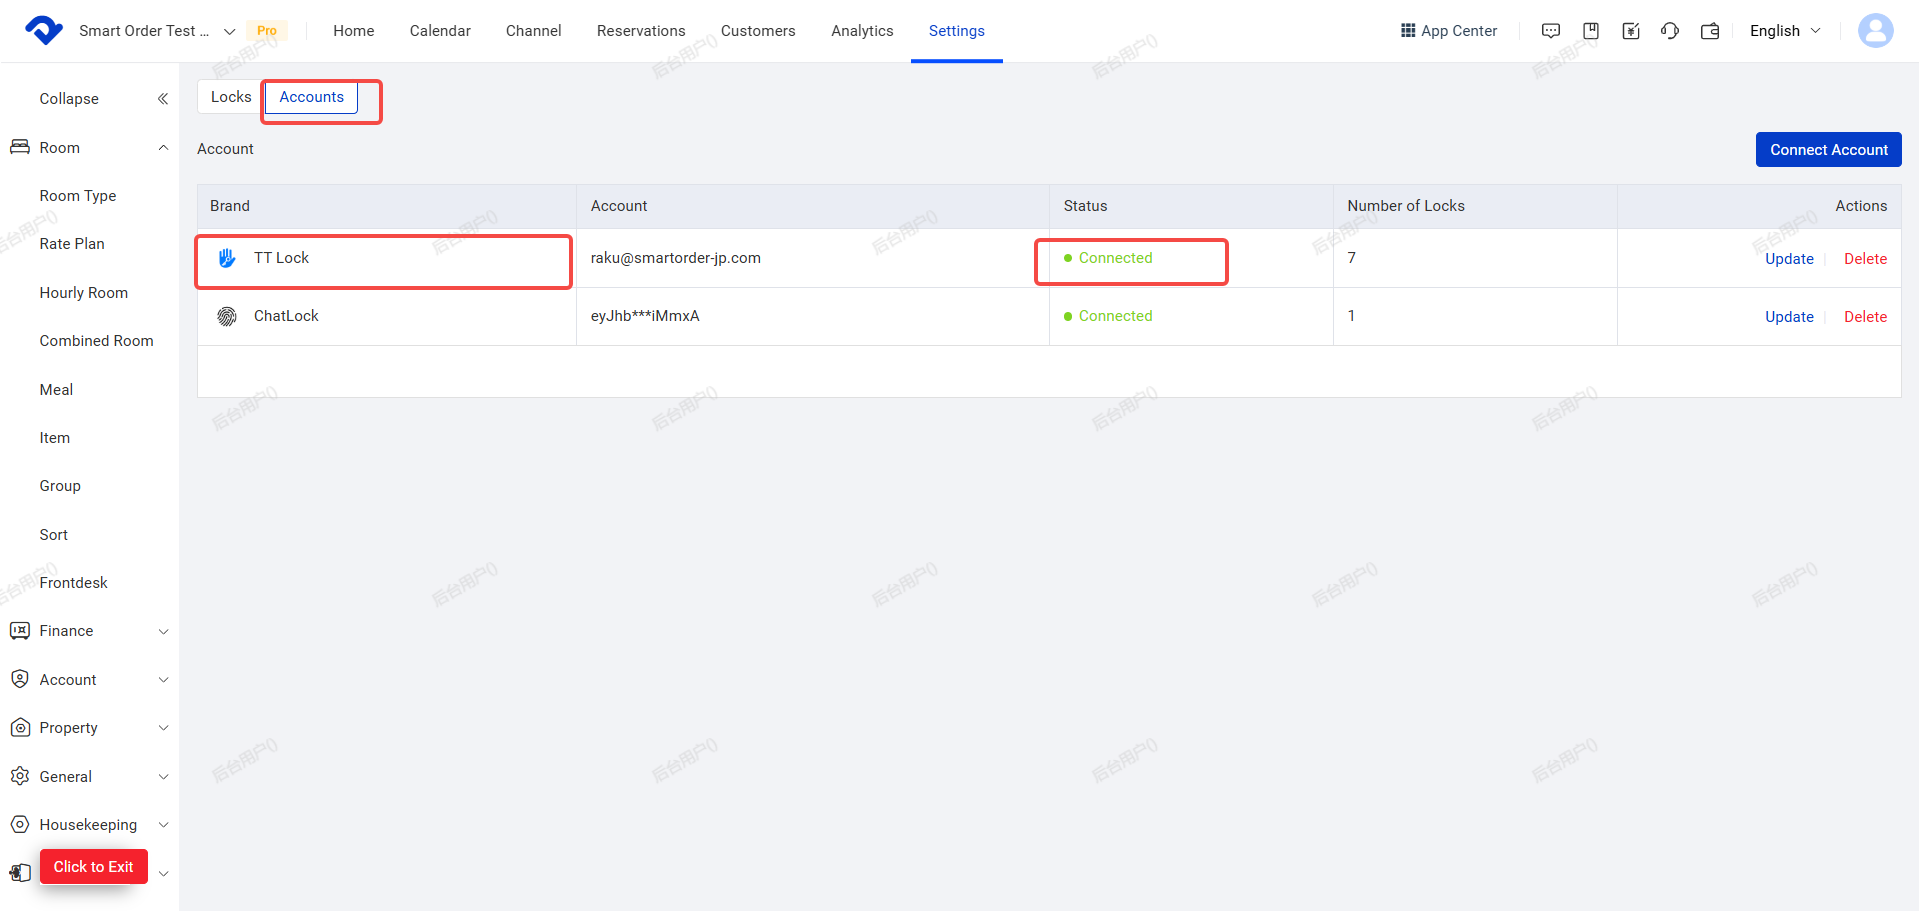Click the General gear icon
The width and height of the screenshot is (1919, 911).
pyautogui.click(x=20, y=776)
